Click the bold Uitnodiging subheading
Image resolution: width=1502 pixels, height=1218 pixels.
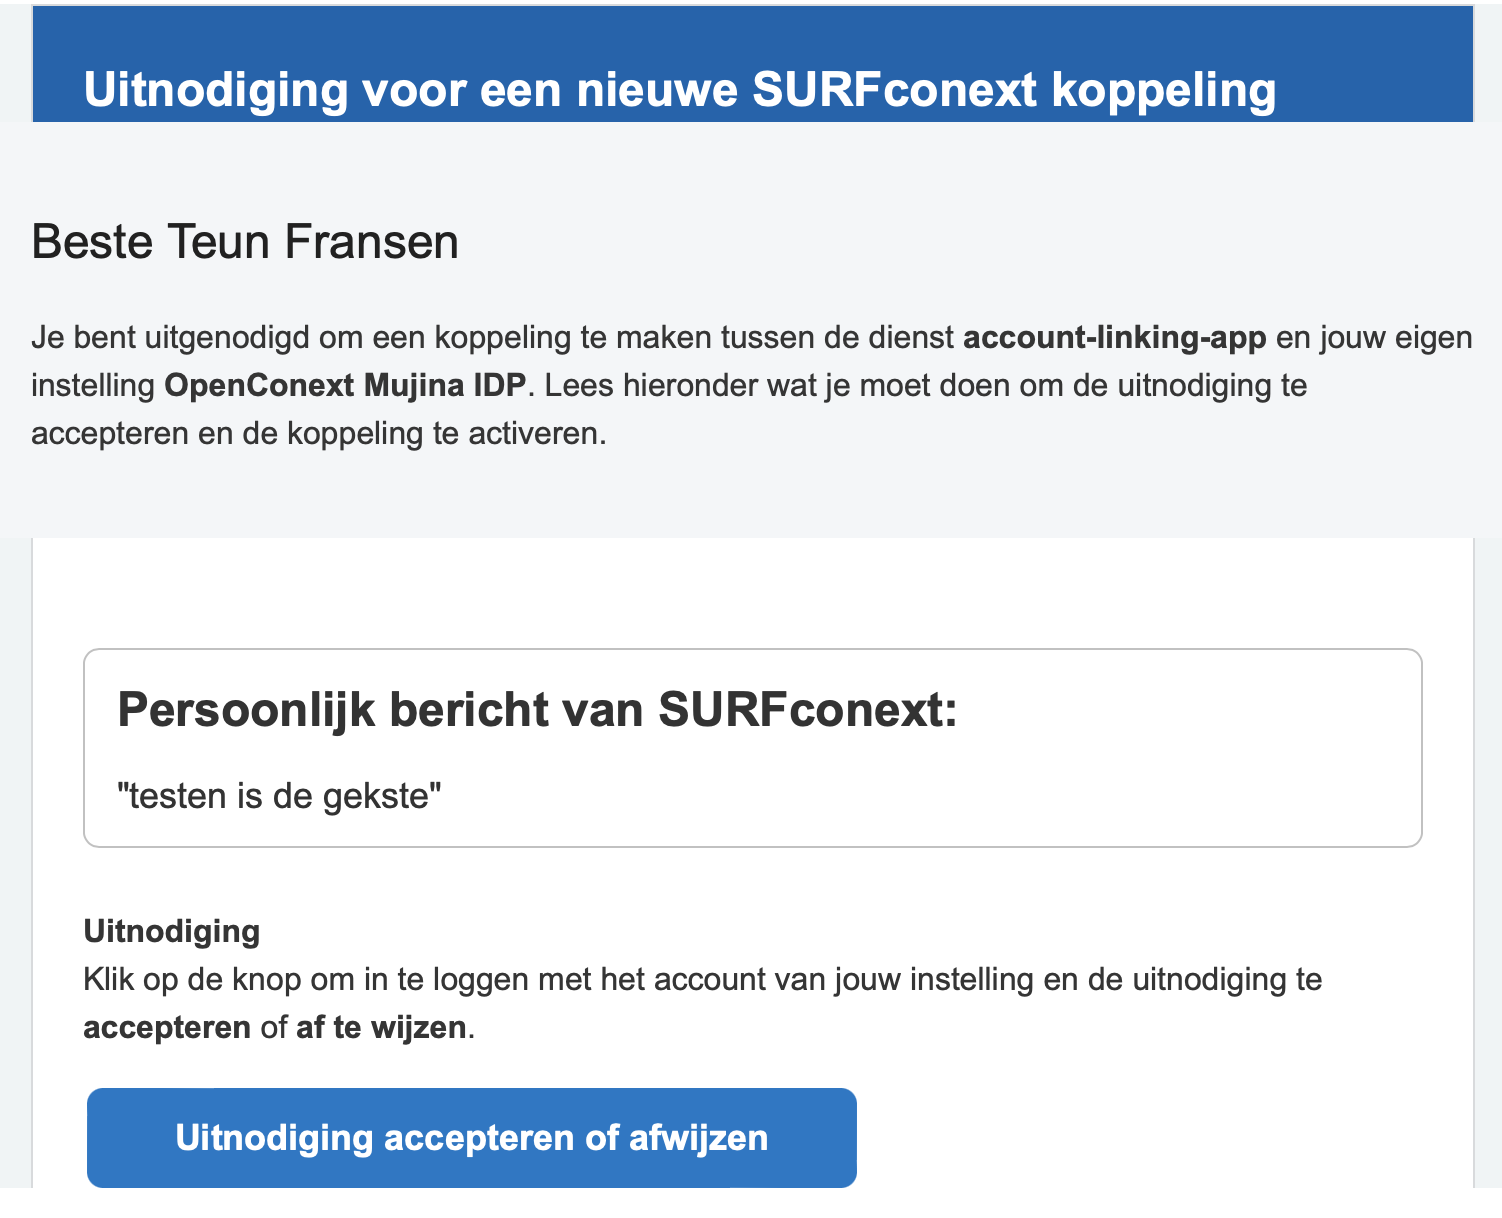pyautogui.click(x=172, y=931)
